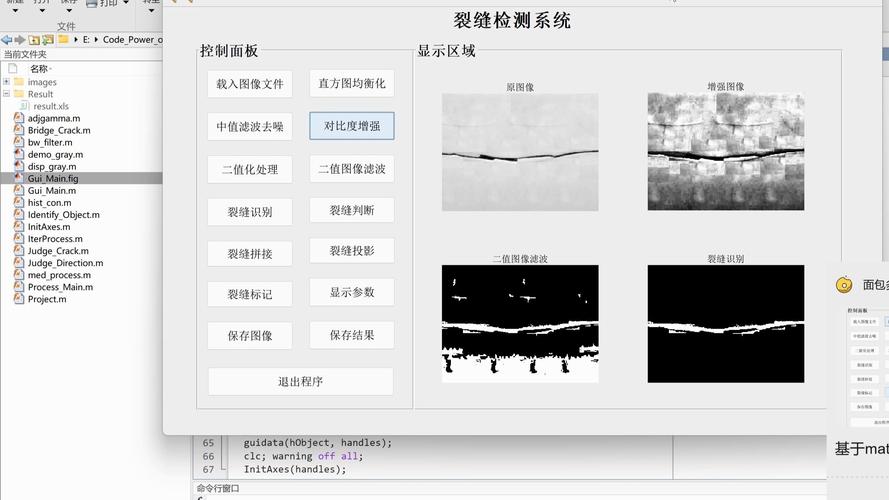Click the Bridge_Crack.m file icon
Viewport: 889px width, 500px height.
click(x=19, y=130)
